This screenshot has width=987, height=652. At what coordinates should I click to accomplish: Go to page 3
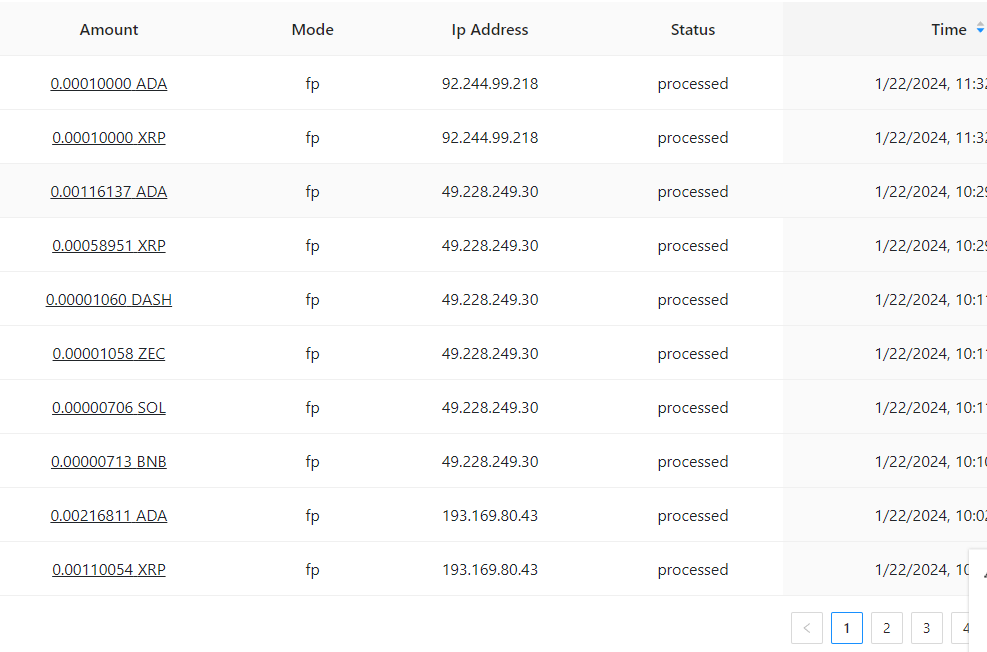(926, 628)
